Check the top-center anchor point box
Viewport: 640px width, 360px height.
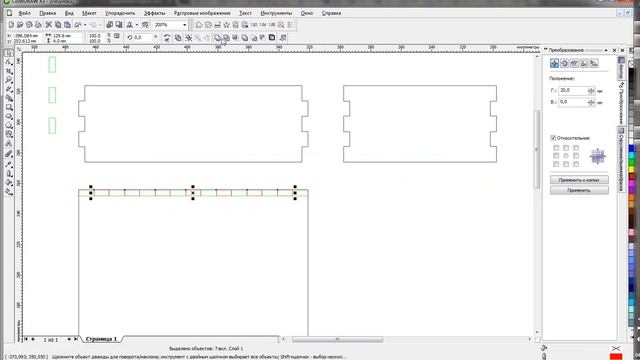(x=566, y=148)
